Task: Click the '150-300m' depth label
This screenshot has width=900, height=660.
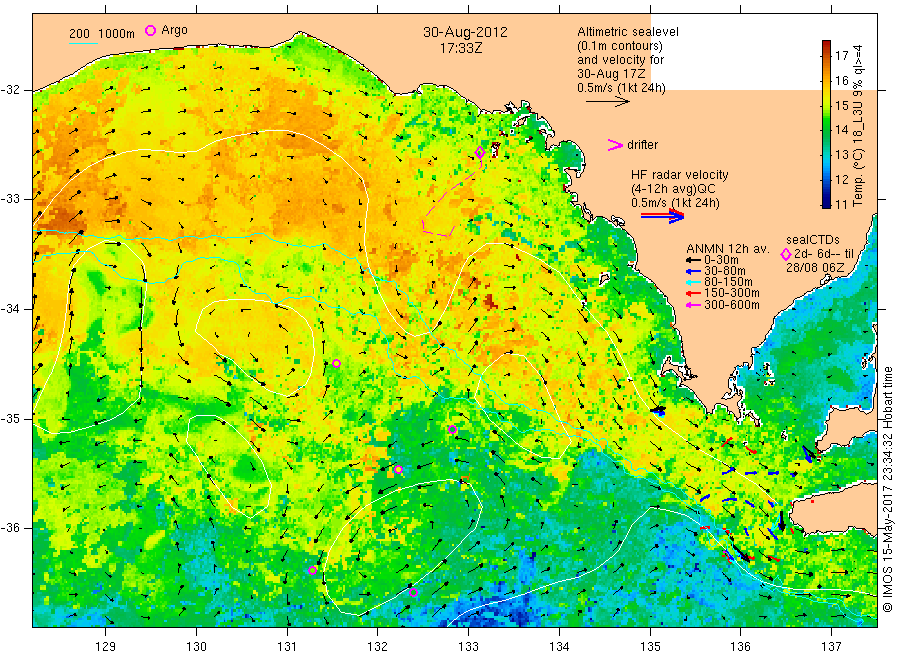Action: [x=732, y=294]
